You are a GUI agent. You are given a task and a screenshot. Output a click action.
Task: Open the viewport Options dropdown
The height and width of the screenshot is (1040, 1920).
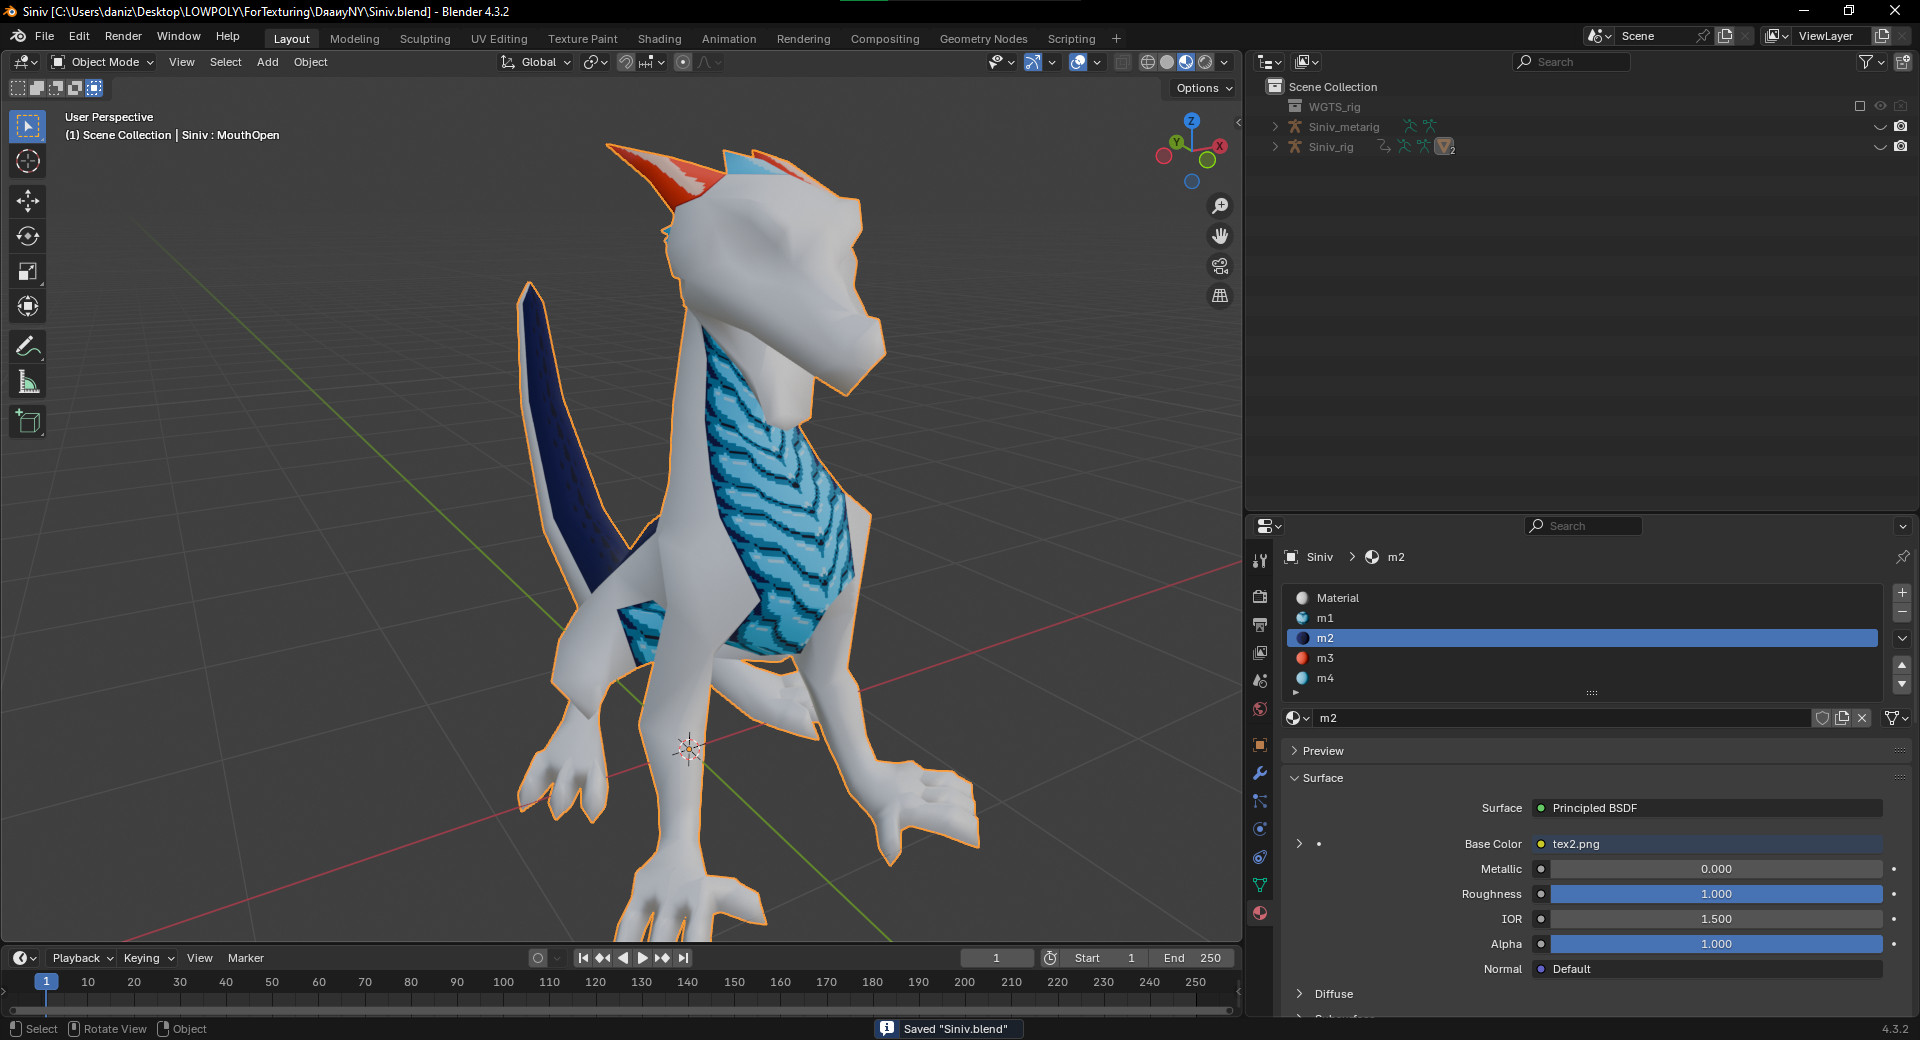click(x=1204, y=88)
